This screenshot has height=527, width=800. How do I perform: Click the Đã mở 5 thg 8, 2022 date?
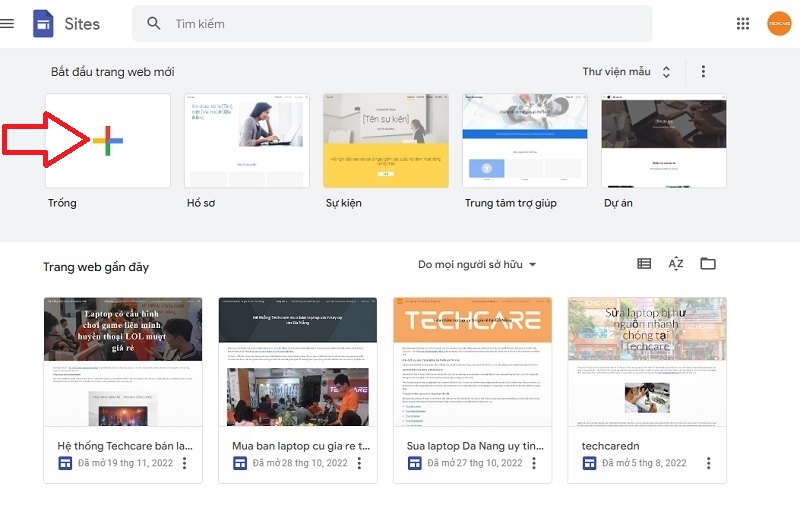coord(644,463)
